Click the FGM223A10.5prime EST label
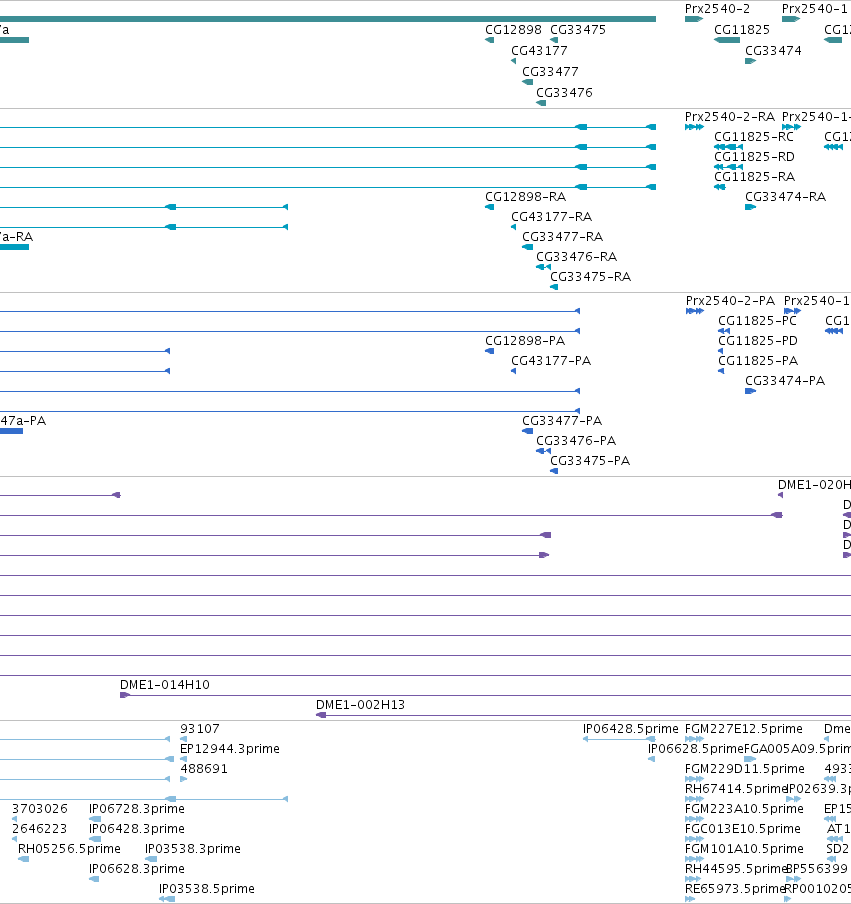Image resolution: width=851 pixels, height=904 pixels. [x=744, y=809]
